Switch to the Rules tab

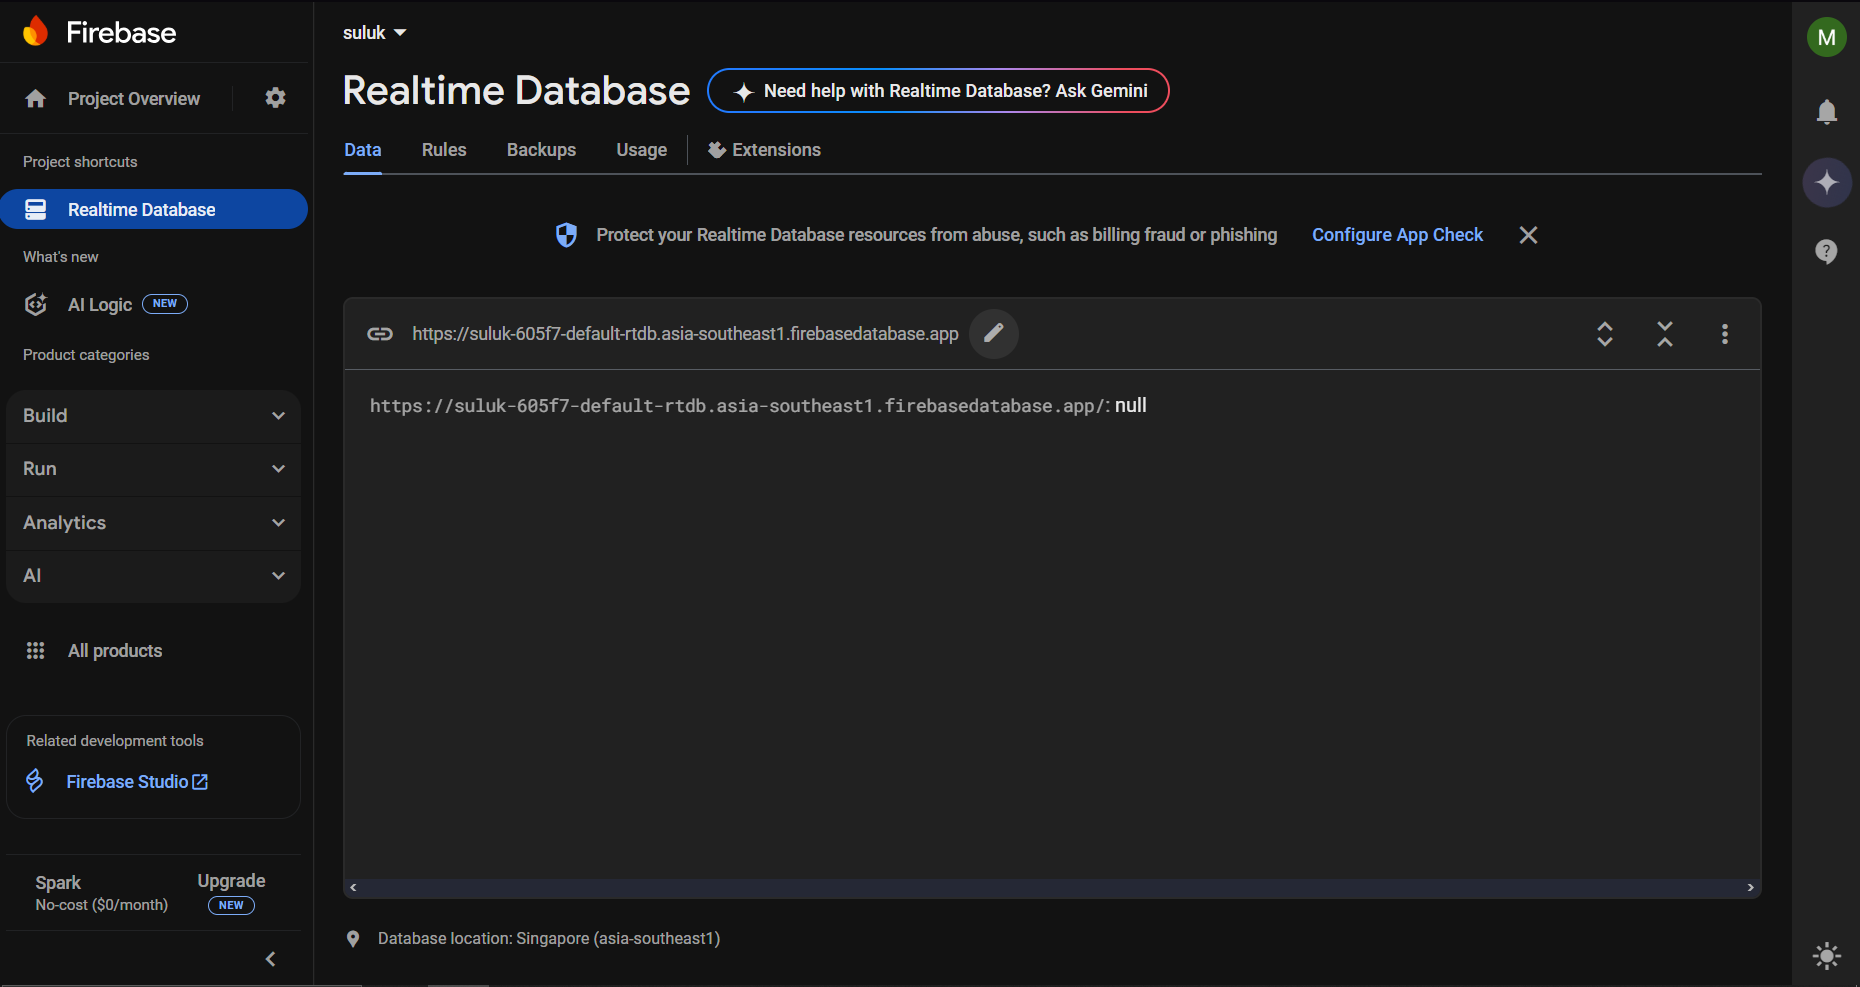[x=444, y=150]
